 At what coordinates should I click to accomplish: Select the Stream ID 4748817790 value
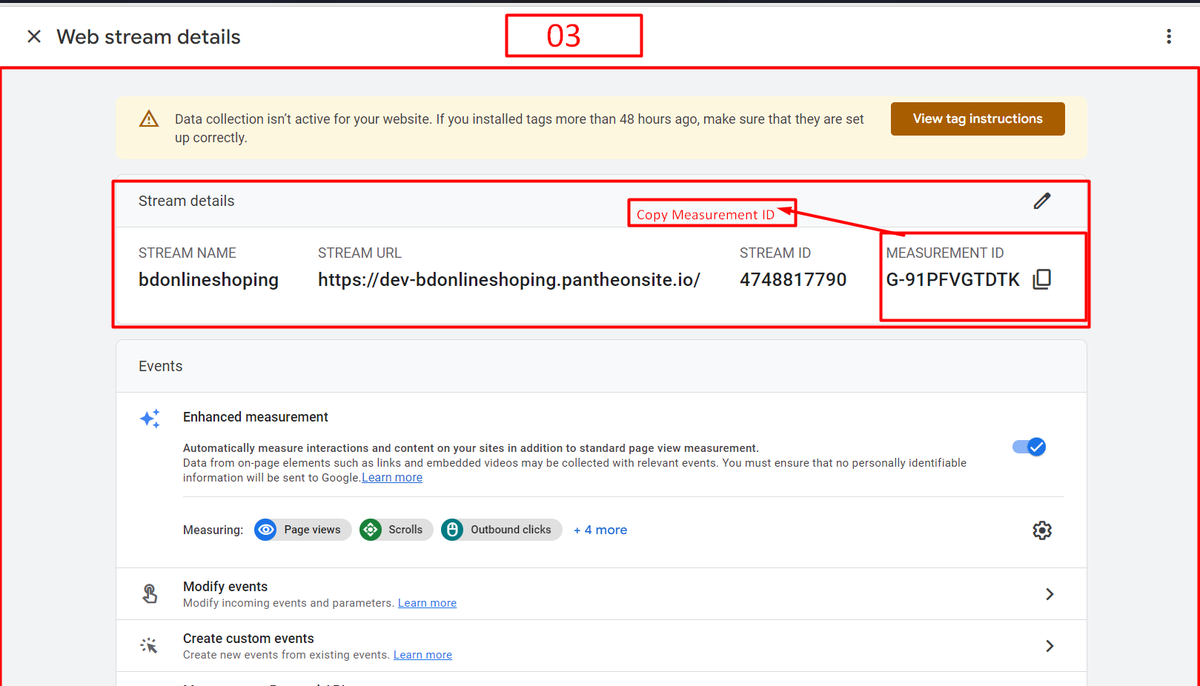(793, 280)
